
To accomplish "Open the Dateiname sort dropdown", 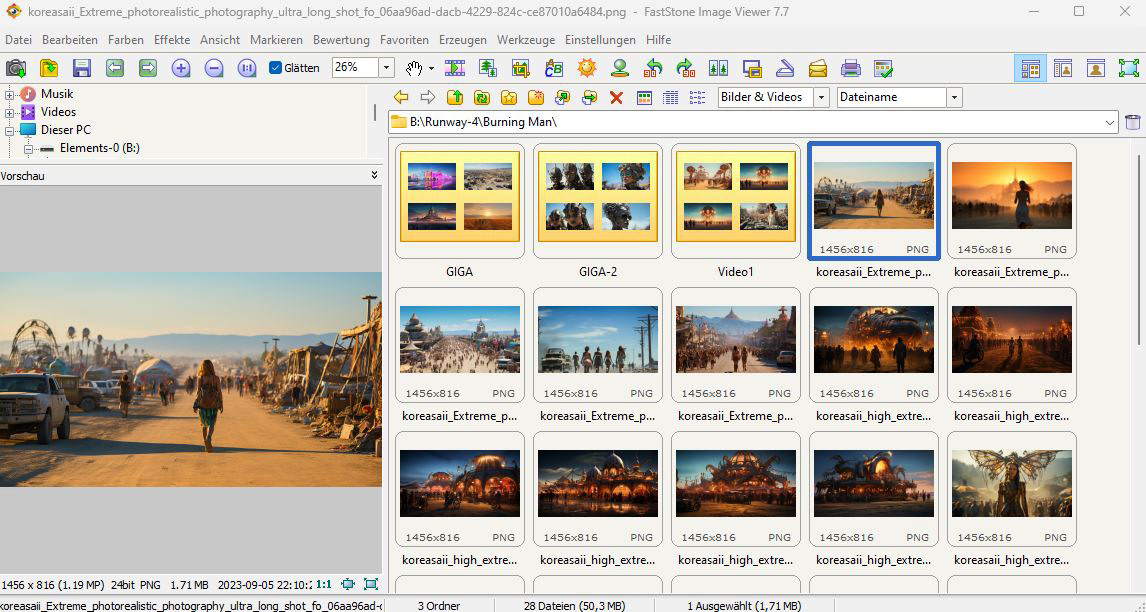I will [954, 97].
